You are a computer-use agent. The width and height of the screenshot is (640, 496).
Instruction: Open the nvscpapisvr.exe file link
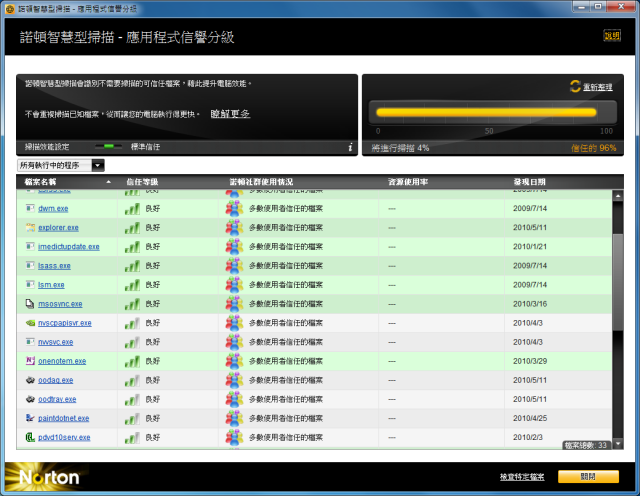coord(64,323)
